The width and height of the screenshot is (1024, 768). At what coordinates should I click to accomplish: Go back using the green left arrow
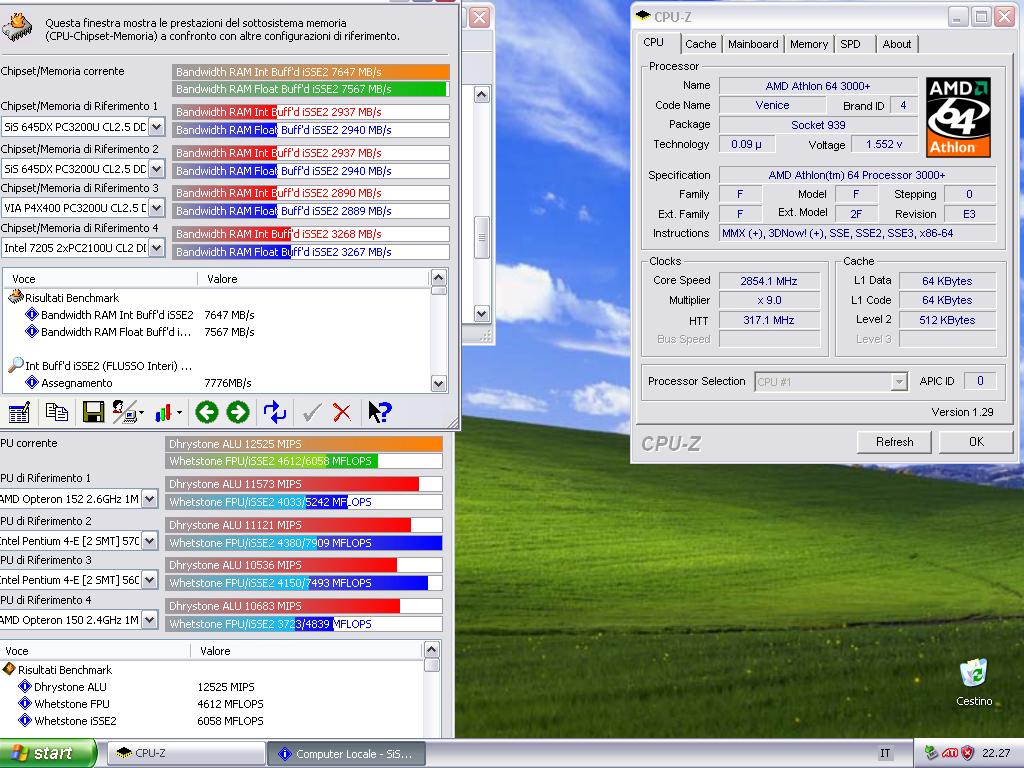coord(207,412)
